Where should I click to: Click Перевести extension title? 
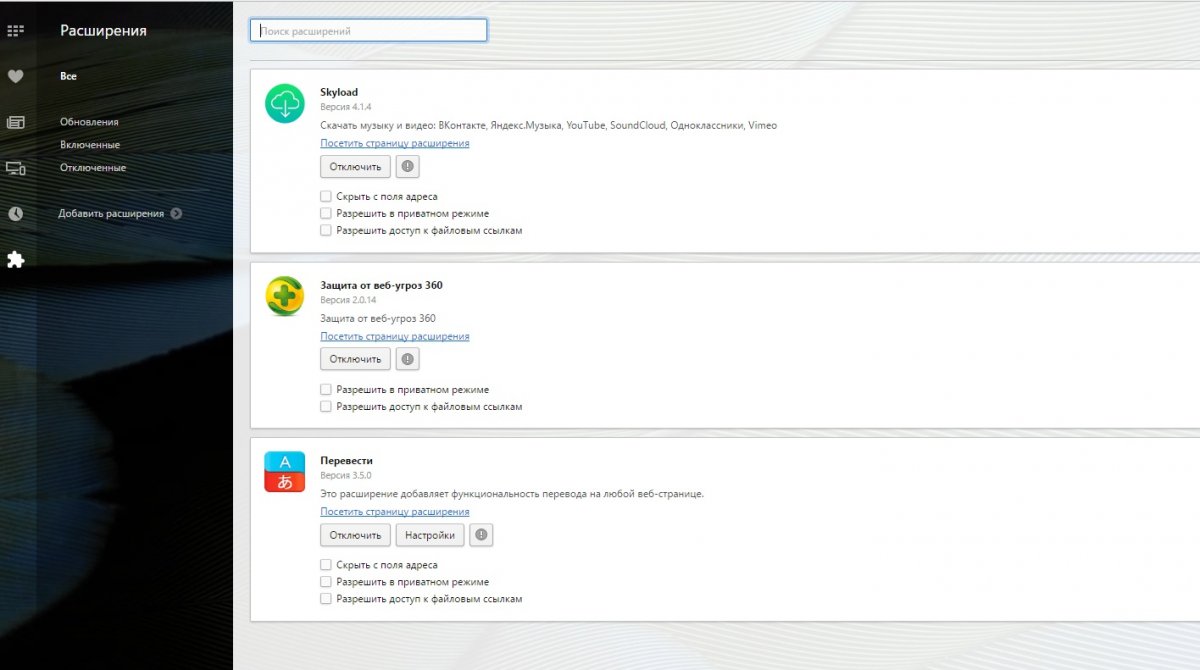346,461
